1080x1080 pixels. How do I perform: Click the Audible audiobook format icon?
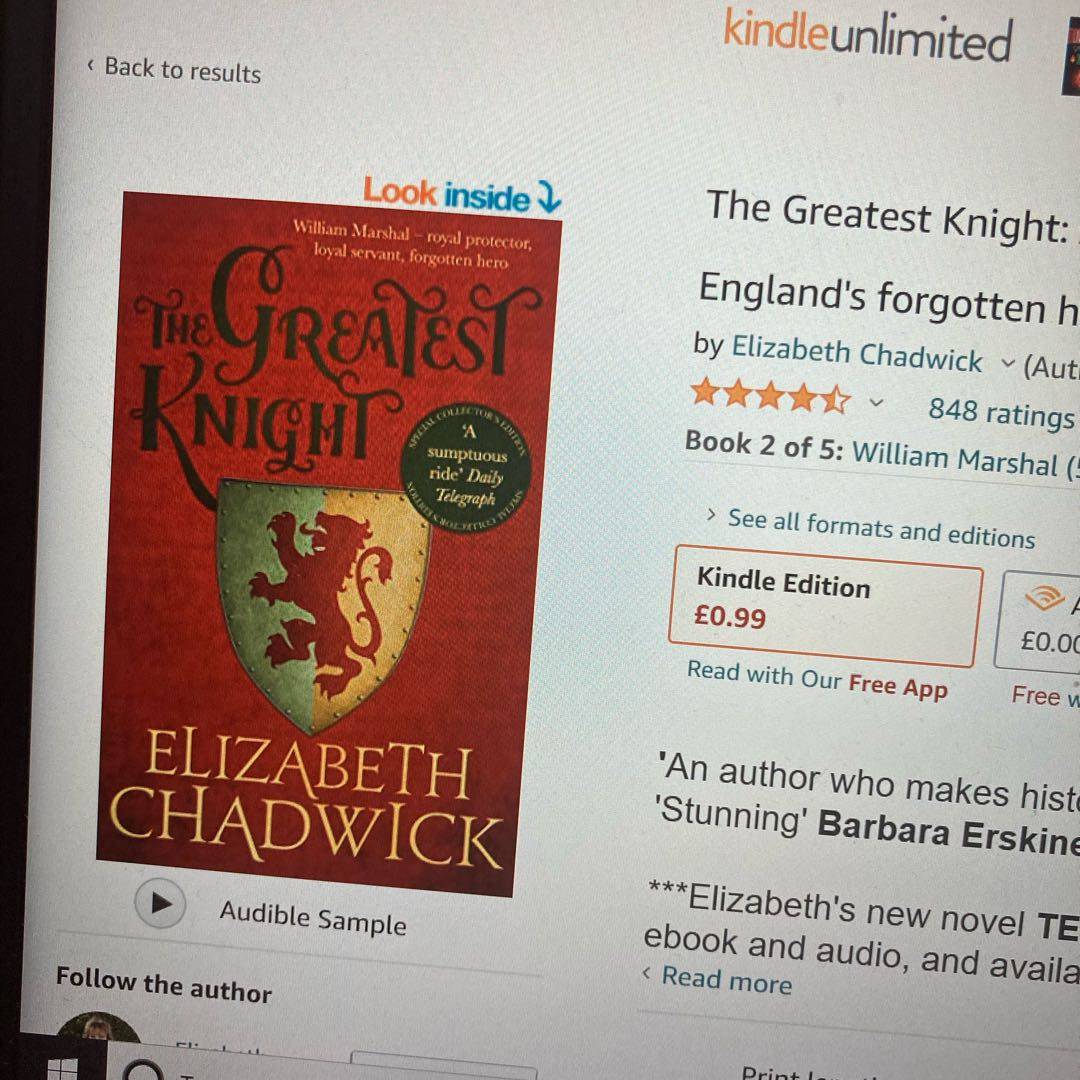(1043, 598)
